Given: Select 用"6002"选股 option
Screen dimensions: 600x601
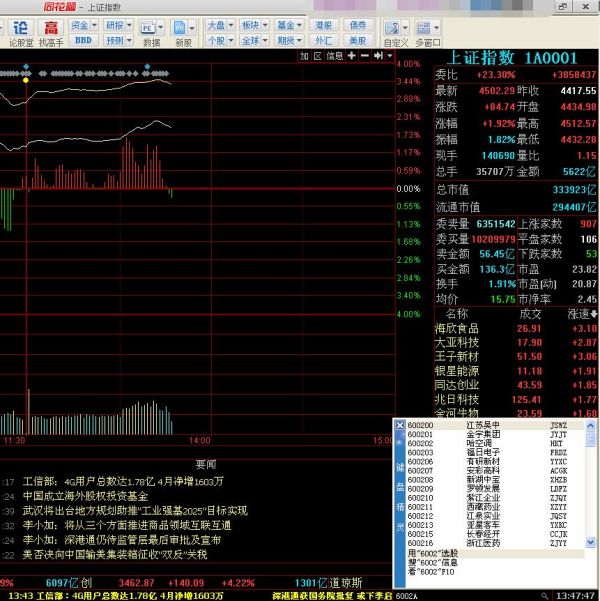Looking at the screenshot, I should click(x=495, y=553).
